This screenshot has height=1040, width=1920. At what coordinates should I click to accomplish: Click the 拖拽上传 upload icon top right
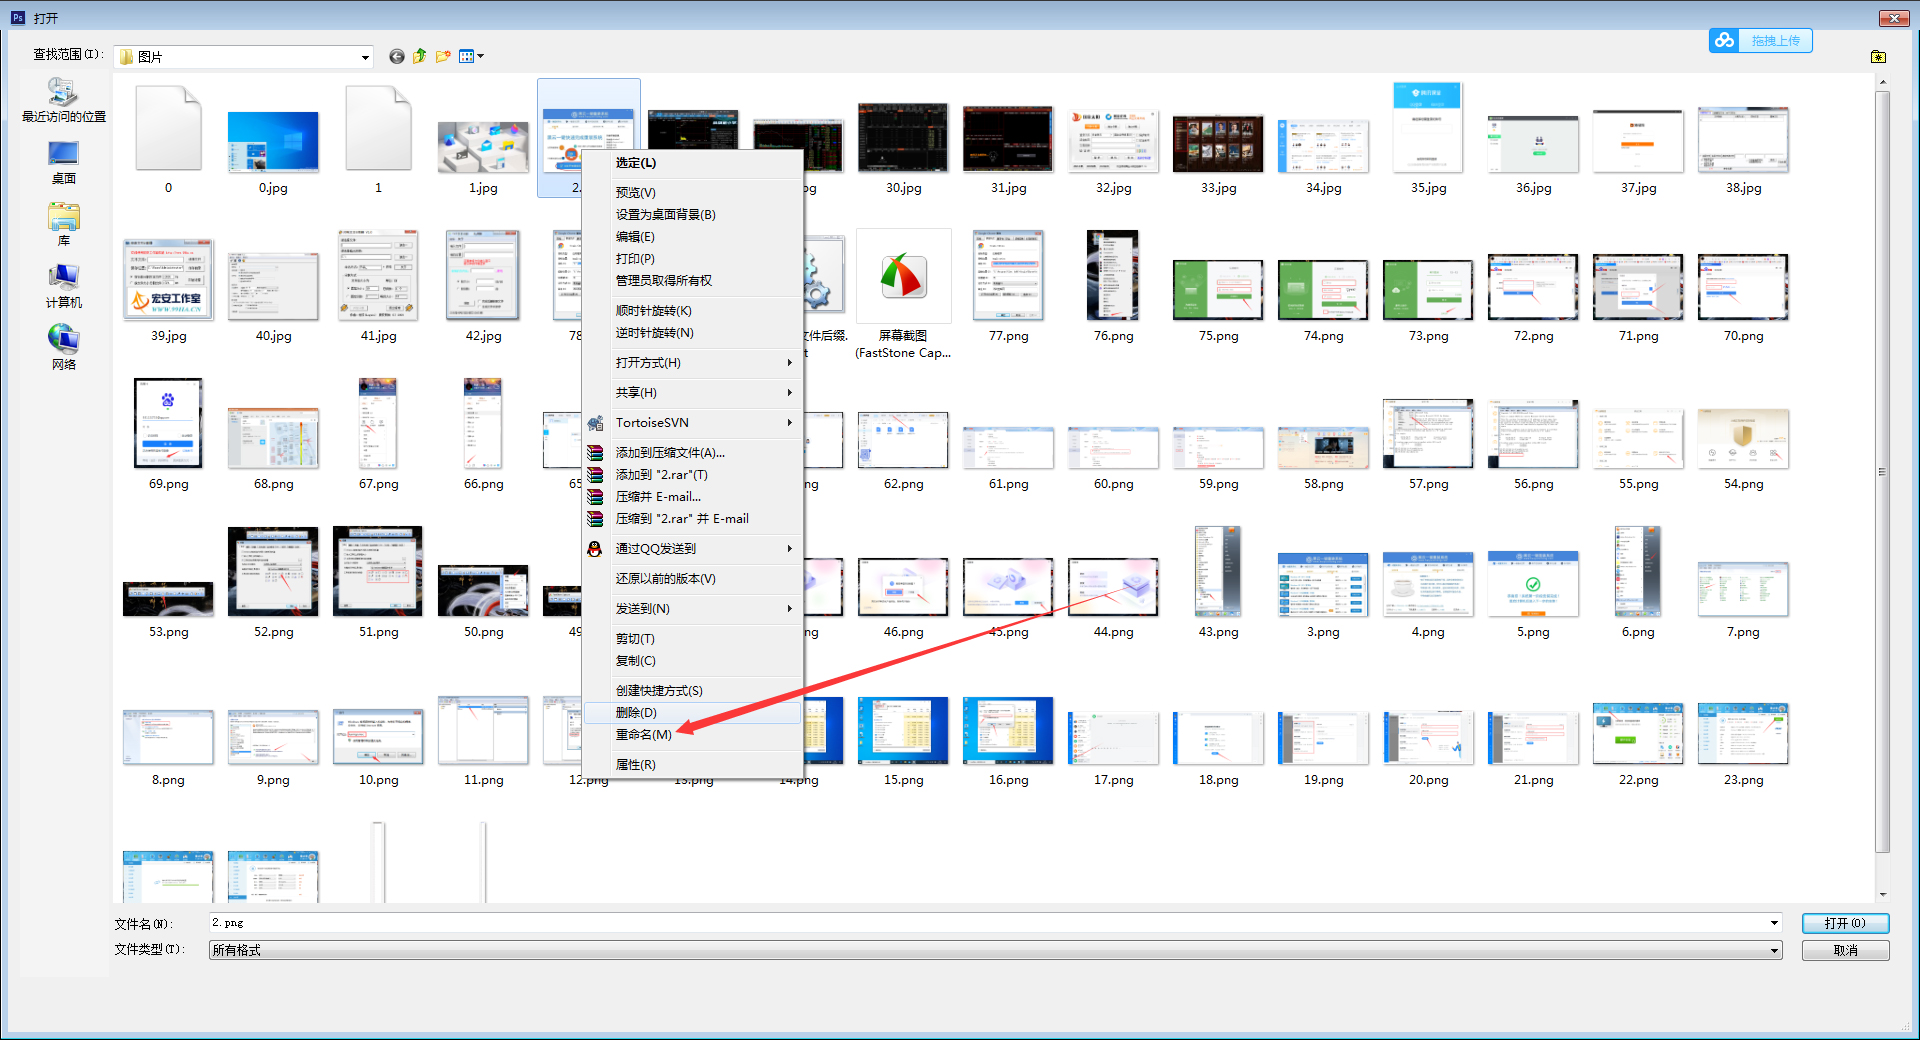tap(1723, 40)
